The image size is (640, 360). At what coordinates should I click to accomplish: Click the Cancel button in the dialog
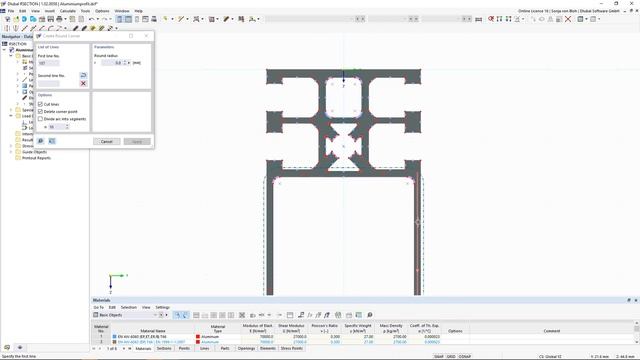tap(107, 142)
